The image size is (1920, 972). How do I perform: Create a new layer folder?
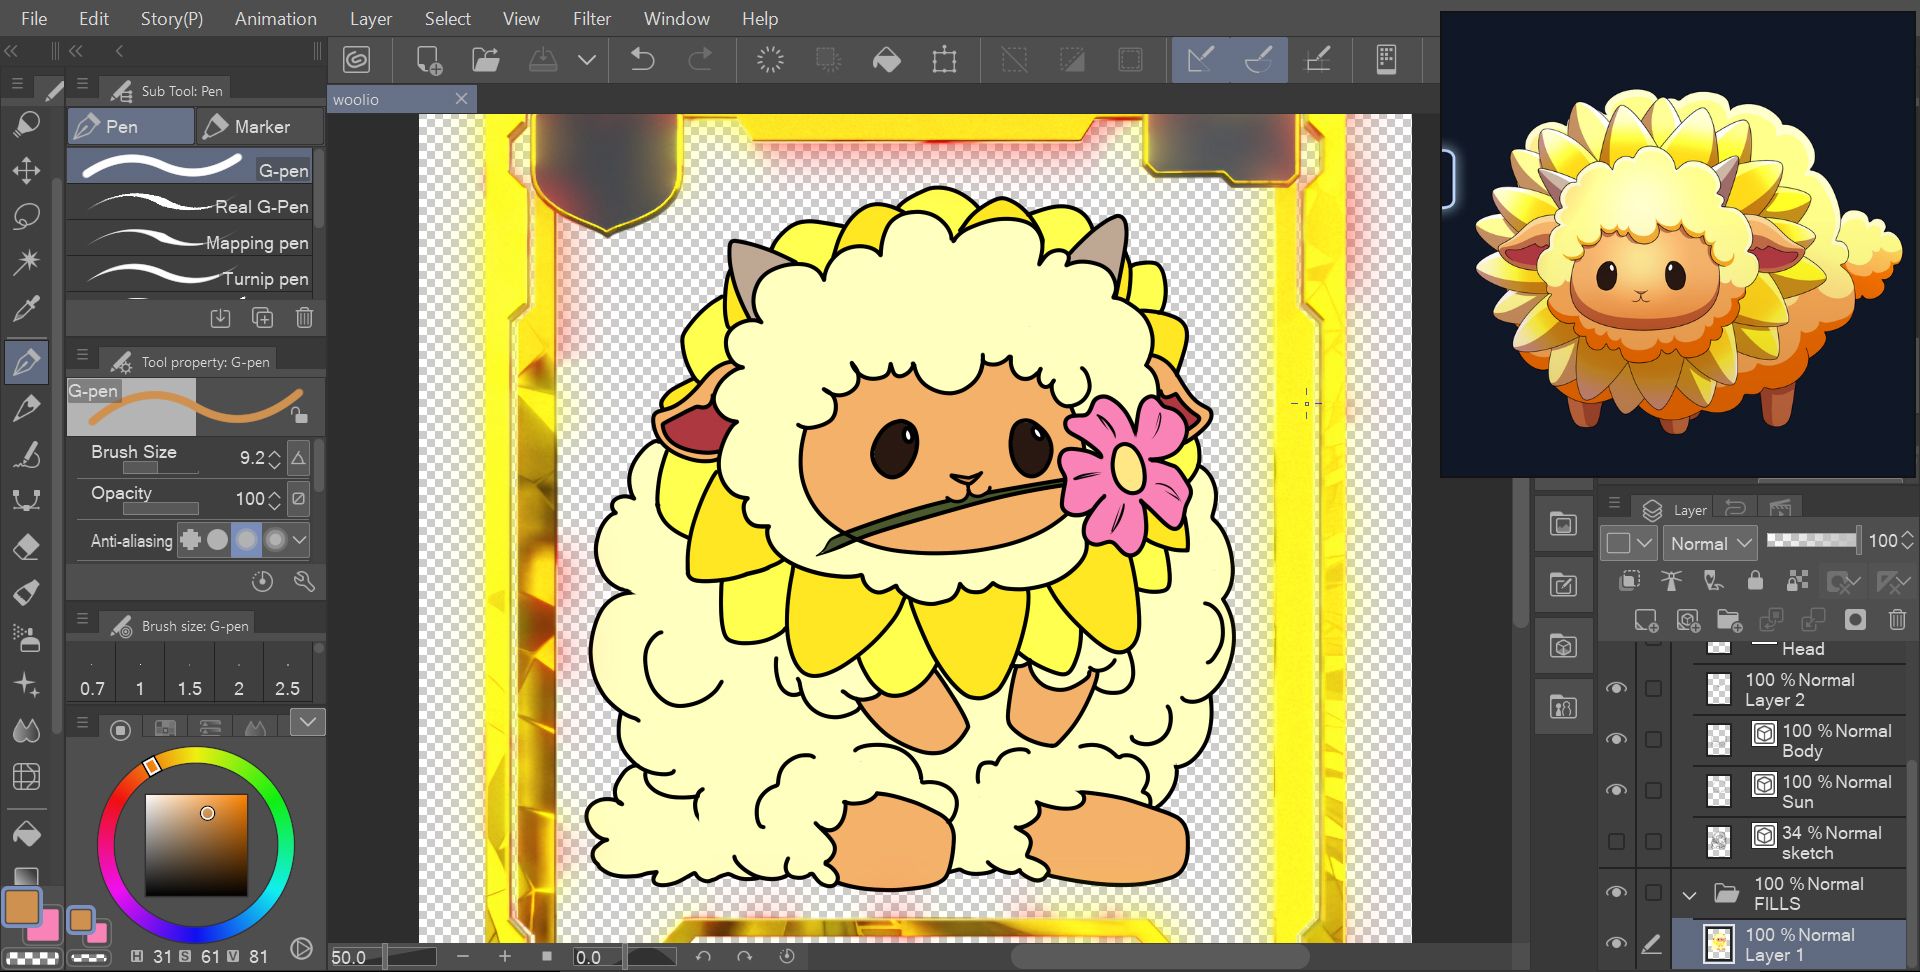1729,620
